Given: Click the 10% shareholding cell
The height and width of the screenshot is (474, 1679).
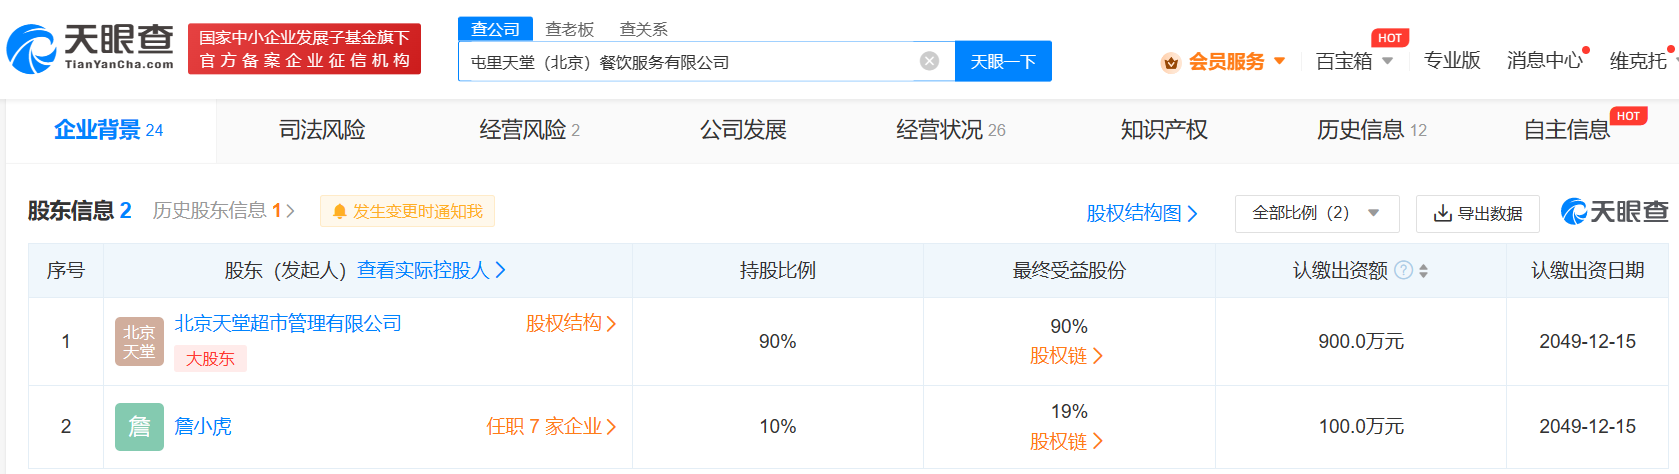Looking at the screenshot, I should pyautogui.click(x=778, y=427).
